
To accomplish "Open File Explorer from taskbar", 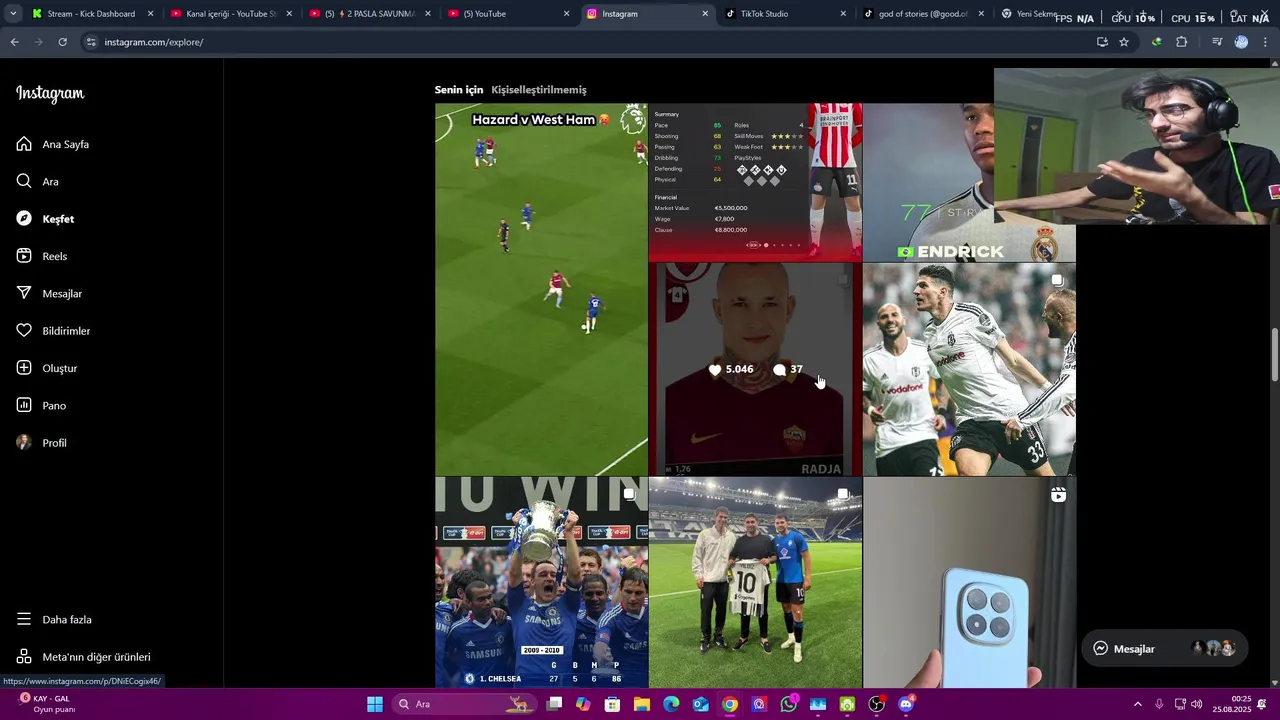I will (x=642, y=704).
